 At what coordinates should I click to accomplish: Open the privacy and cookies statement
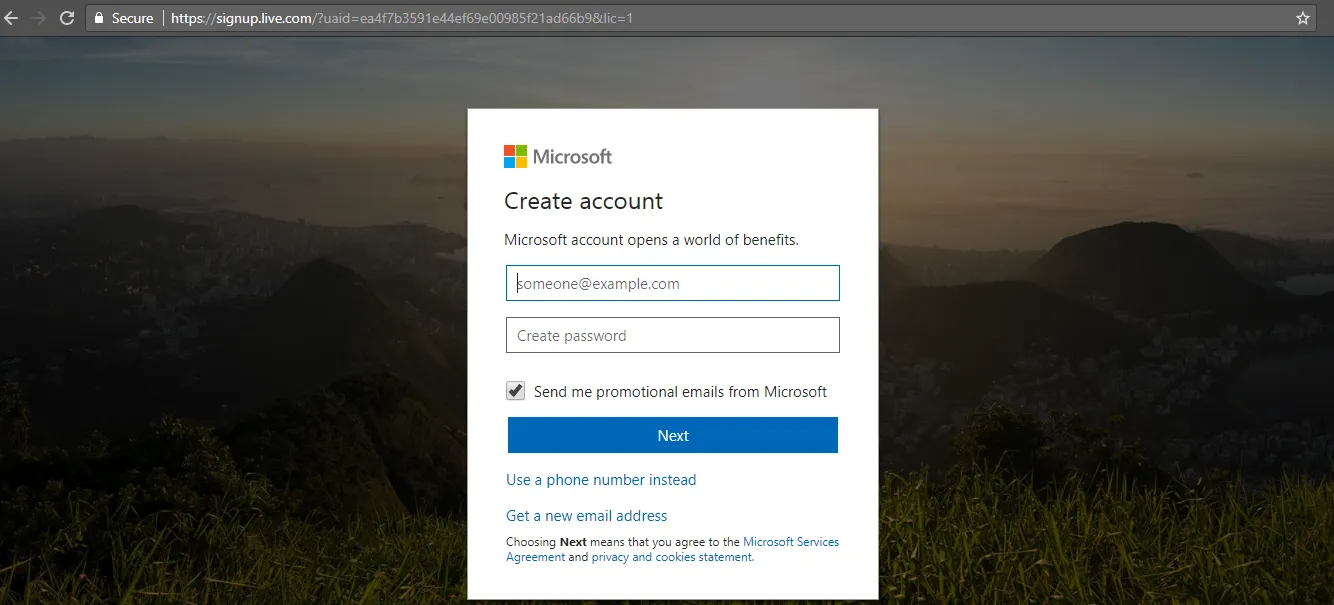tap(671, 557)
